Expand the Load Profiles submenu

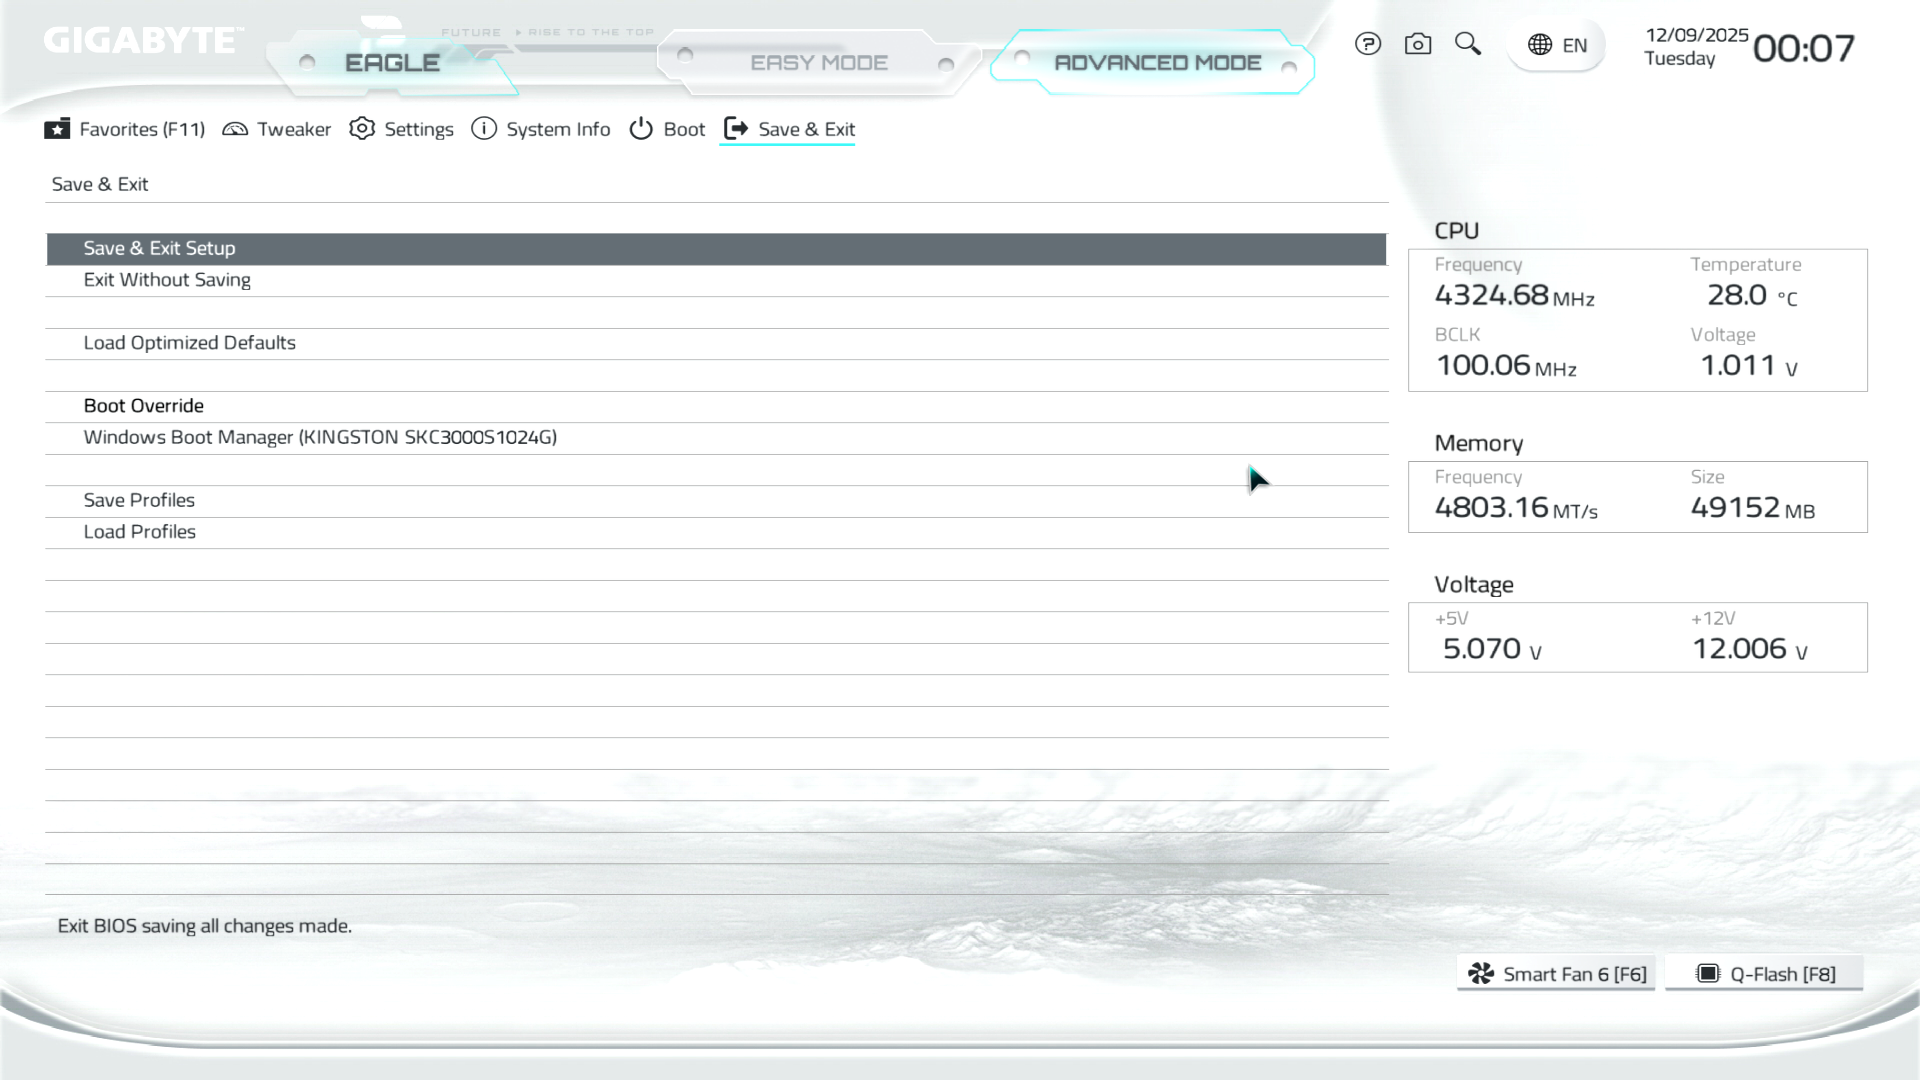(140, 532)
